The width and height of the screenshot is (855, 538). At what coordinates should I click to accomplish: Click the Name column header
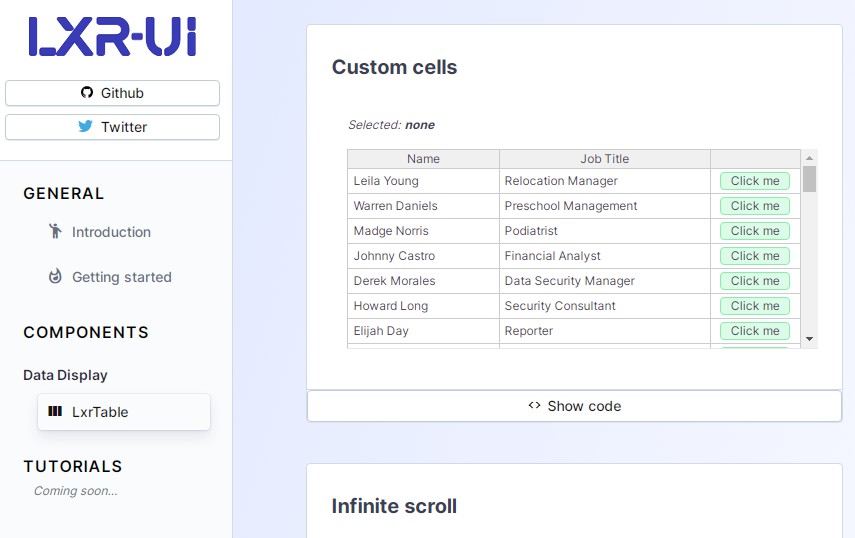coord(423,159)
